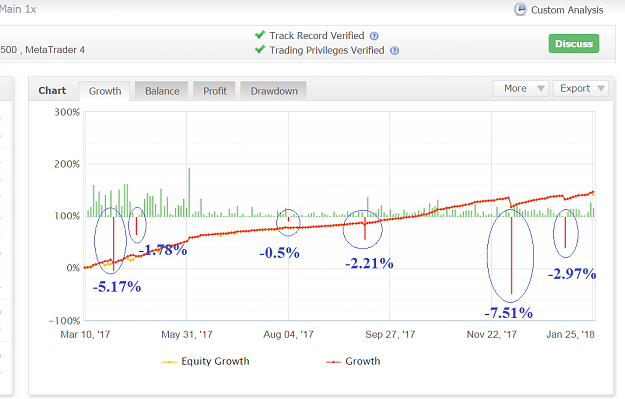Screen dimensions: 625x399
Task: Click the -100% y-axis label
Action: pos(65,321)
